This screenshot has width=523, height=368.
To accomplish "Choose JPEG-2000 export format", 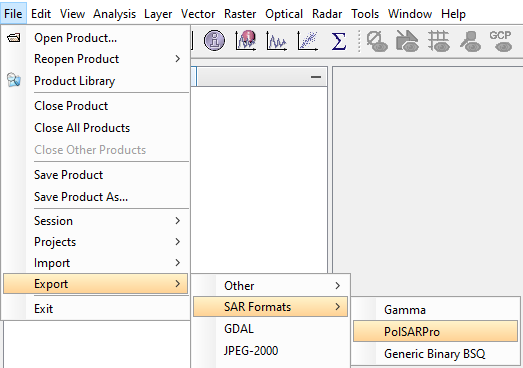I will tap(270, 351).
